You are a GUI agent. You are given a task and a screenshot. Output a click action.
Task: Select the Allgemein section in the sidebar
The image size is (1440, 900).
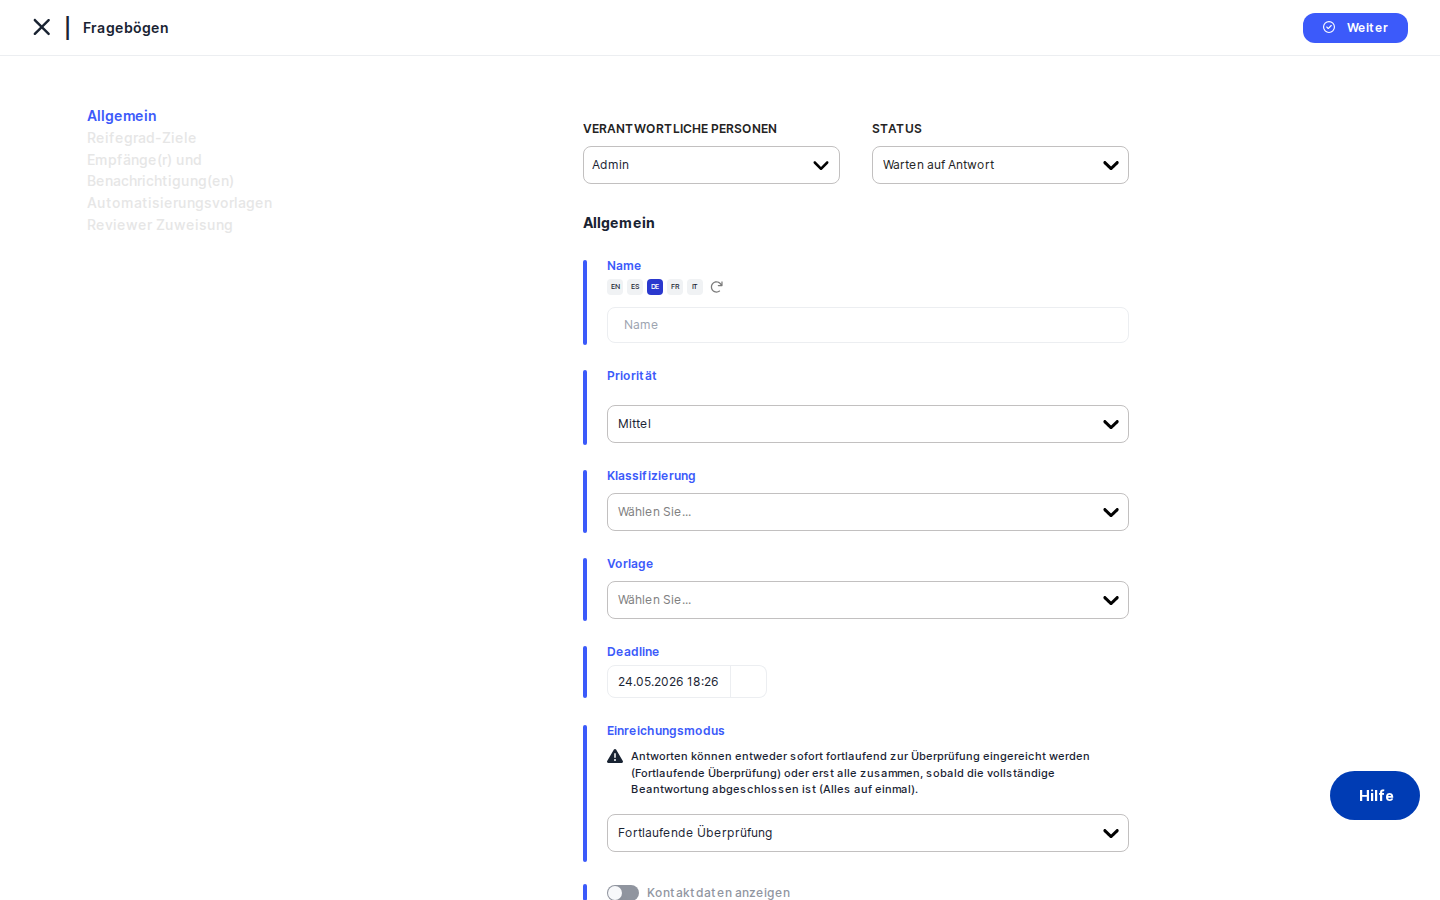point(122,116)
